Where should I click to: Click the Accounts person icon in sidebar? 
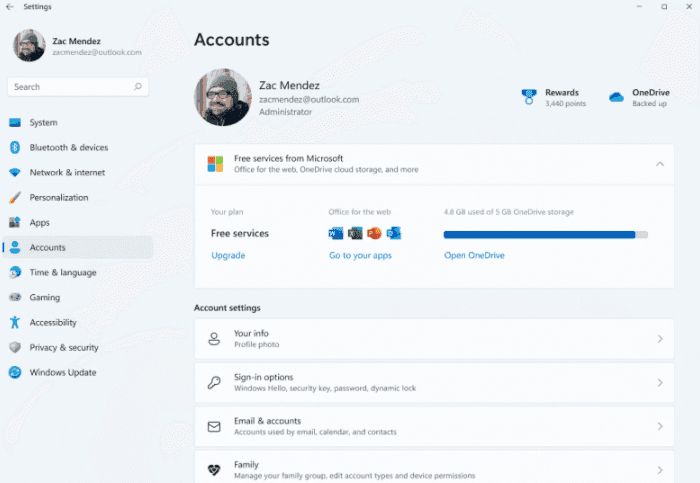(x=15, y=247)
